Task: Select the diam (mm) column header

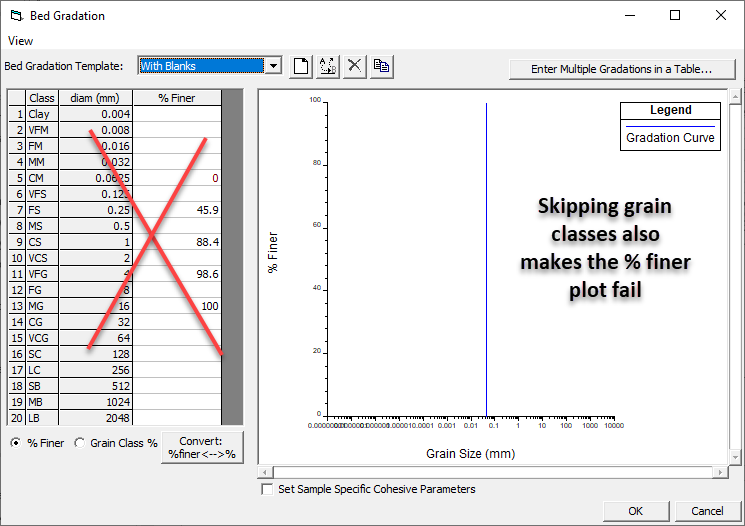Action: click(95, 98)
